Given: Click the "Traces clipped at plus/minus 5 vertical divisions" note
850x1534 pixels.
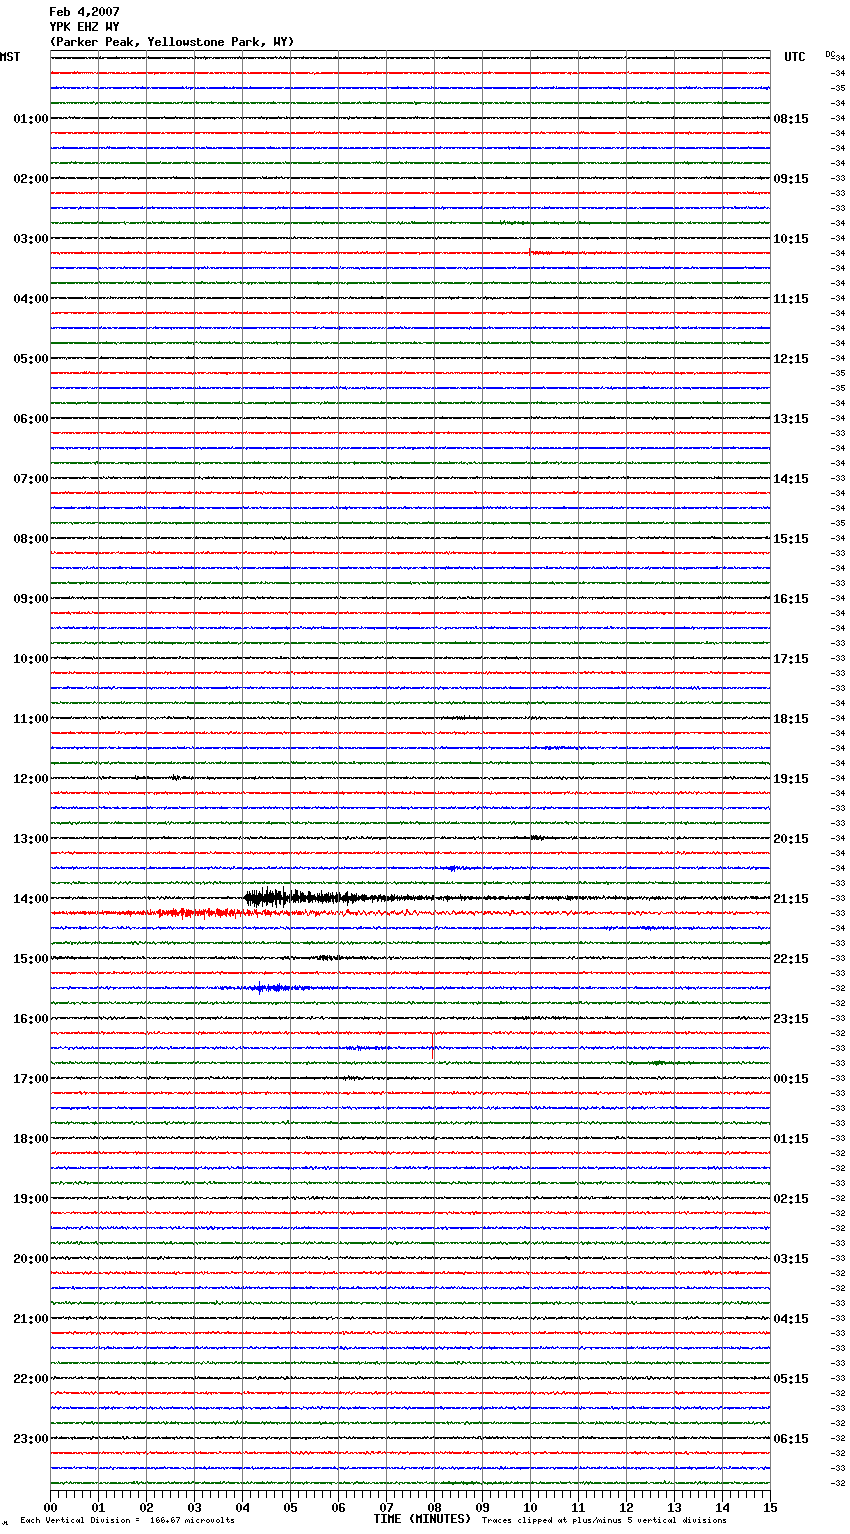Looking at the screenshot, I should (x=604, y=1521).
